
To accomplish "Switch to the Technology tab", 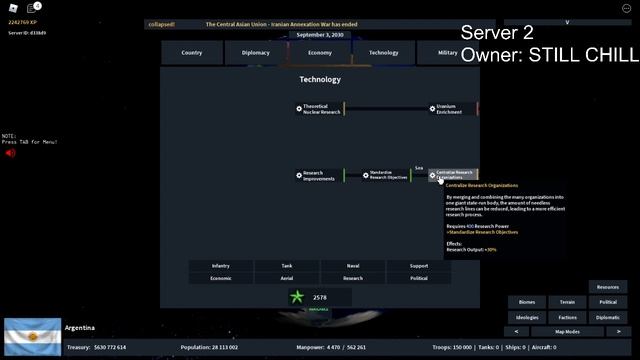I will point(384,53).
